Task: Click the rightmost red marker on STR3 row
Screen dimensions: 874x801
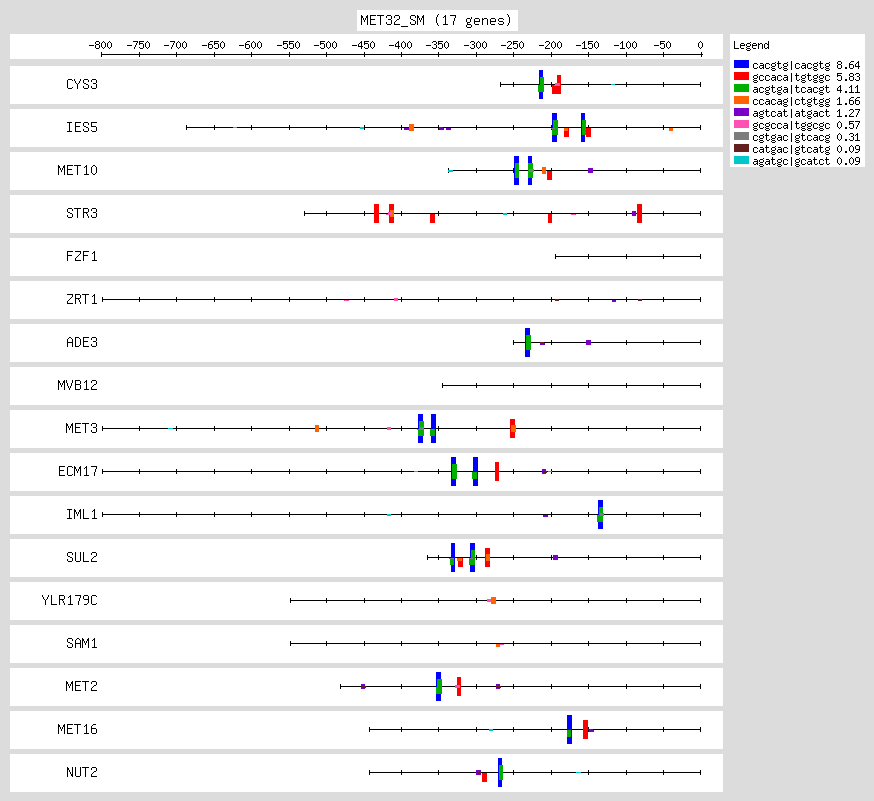Action: point(639,213)
